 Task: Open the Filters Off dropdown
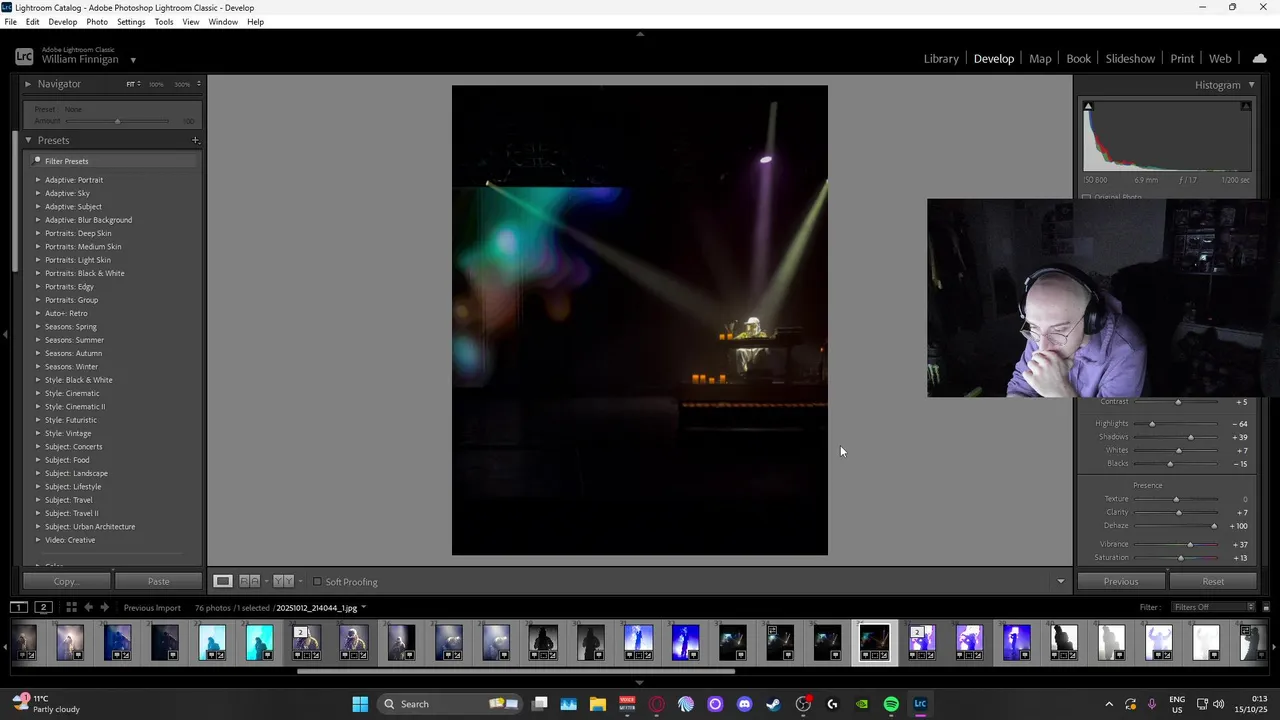1214,607
